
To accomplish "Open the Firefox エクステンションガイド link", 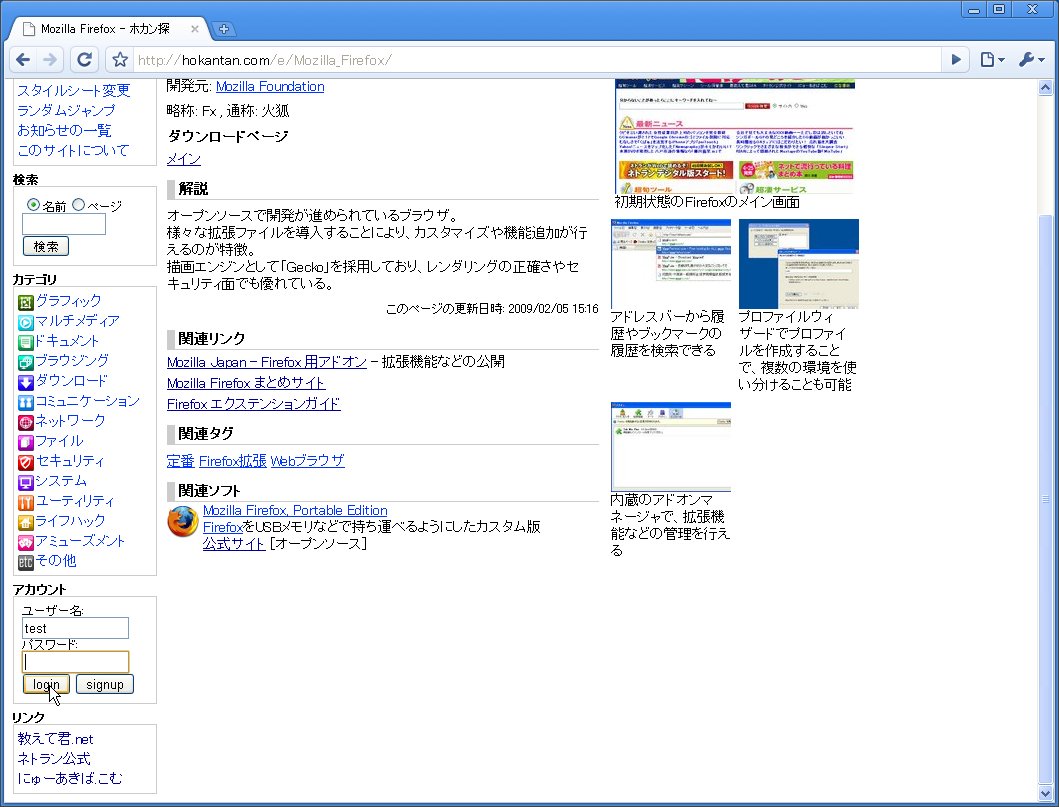I will point(253,404).
